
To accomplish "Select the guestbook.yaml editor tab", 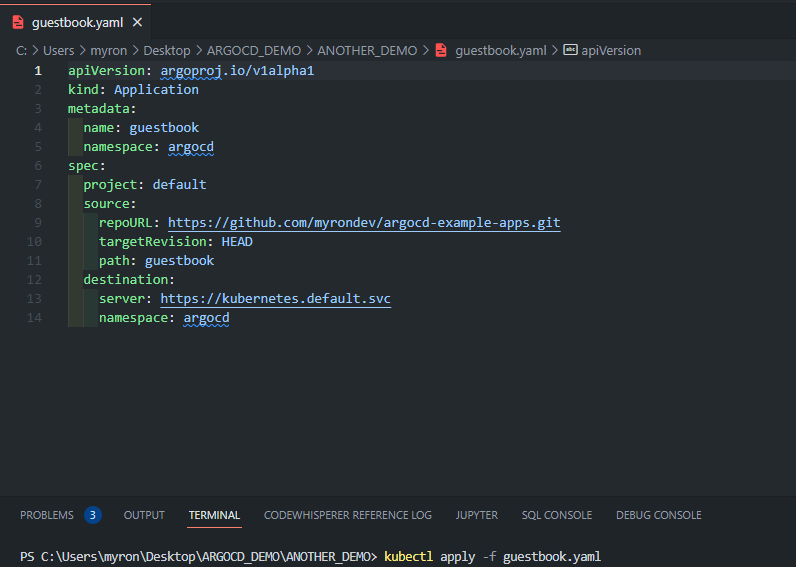I will tap(76, 22).
